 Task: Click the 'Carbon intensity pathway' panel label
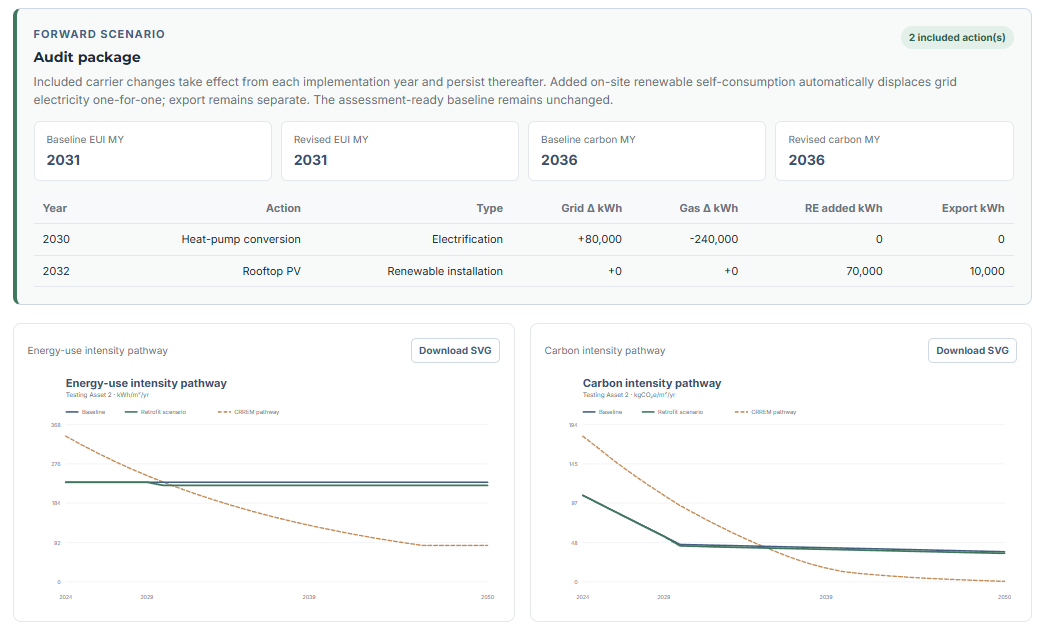coord(605,351)
